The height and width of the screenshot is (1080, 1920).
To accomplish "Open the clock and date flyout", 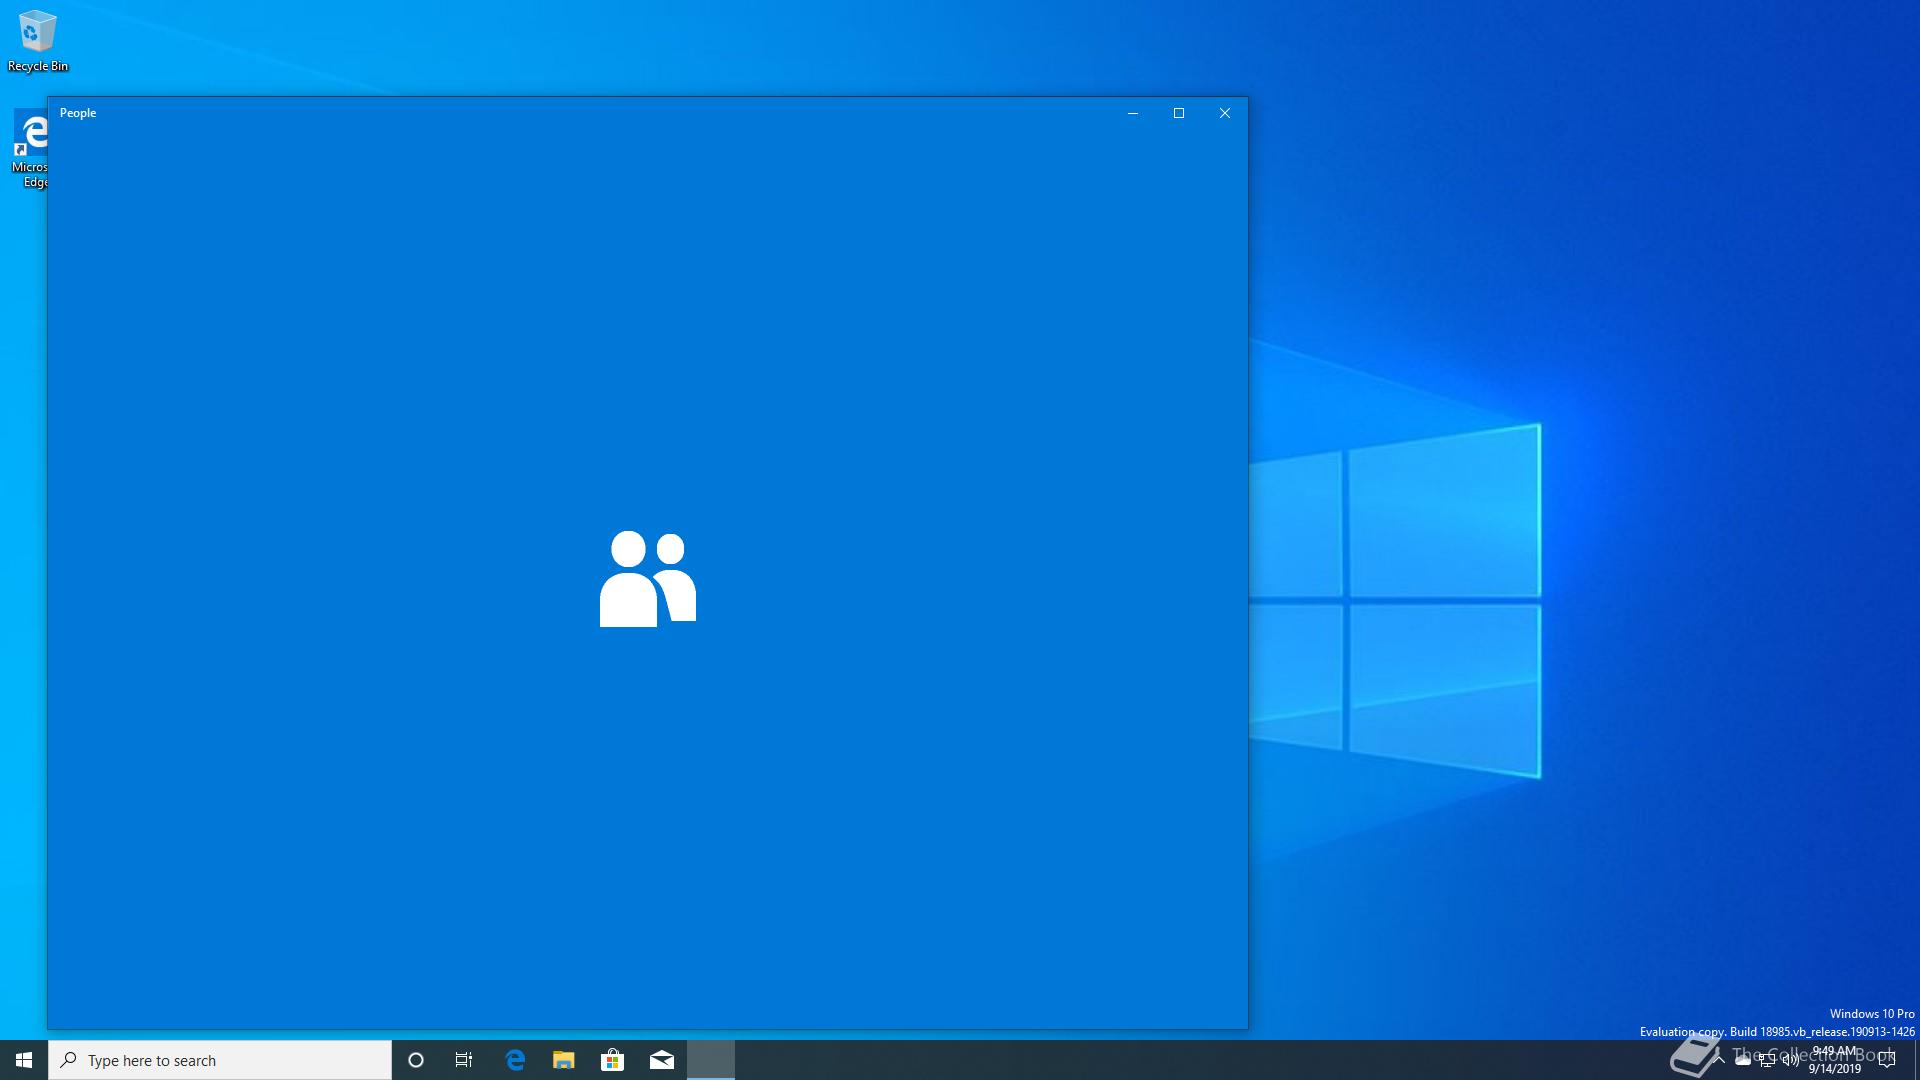I will pos(1834,1060).
